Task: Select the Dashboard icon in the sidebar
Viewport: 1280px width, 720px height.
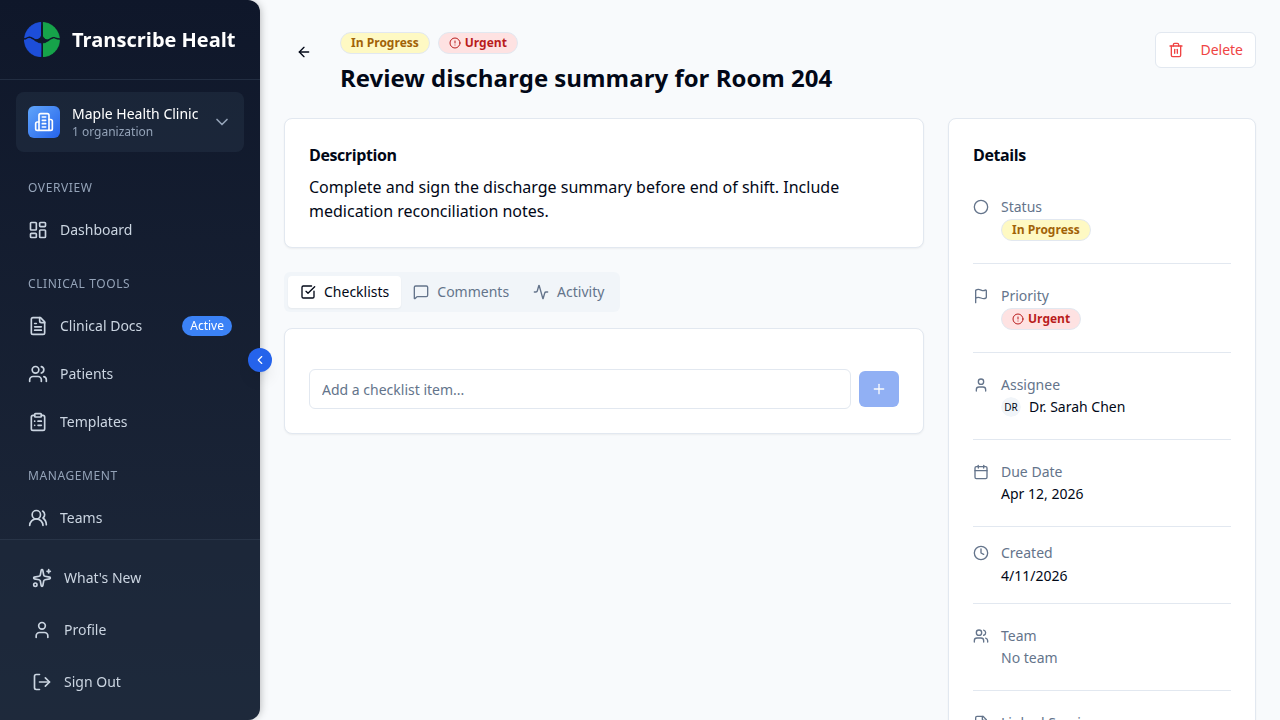Action: point(38,230)
